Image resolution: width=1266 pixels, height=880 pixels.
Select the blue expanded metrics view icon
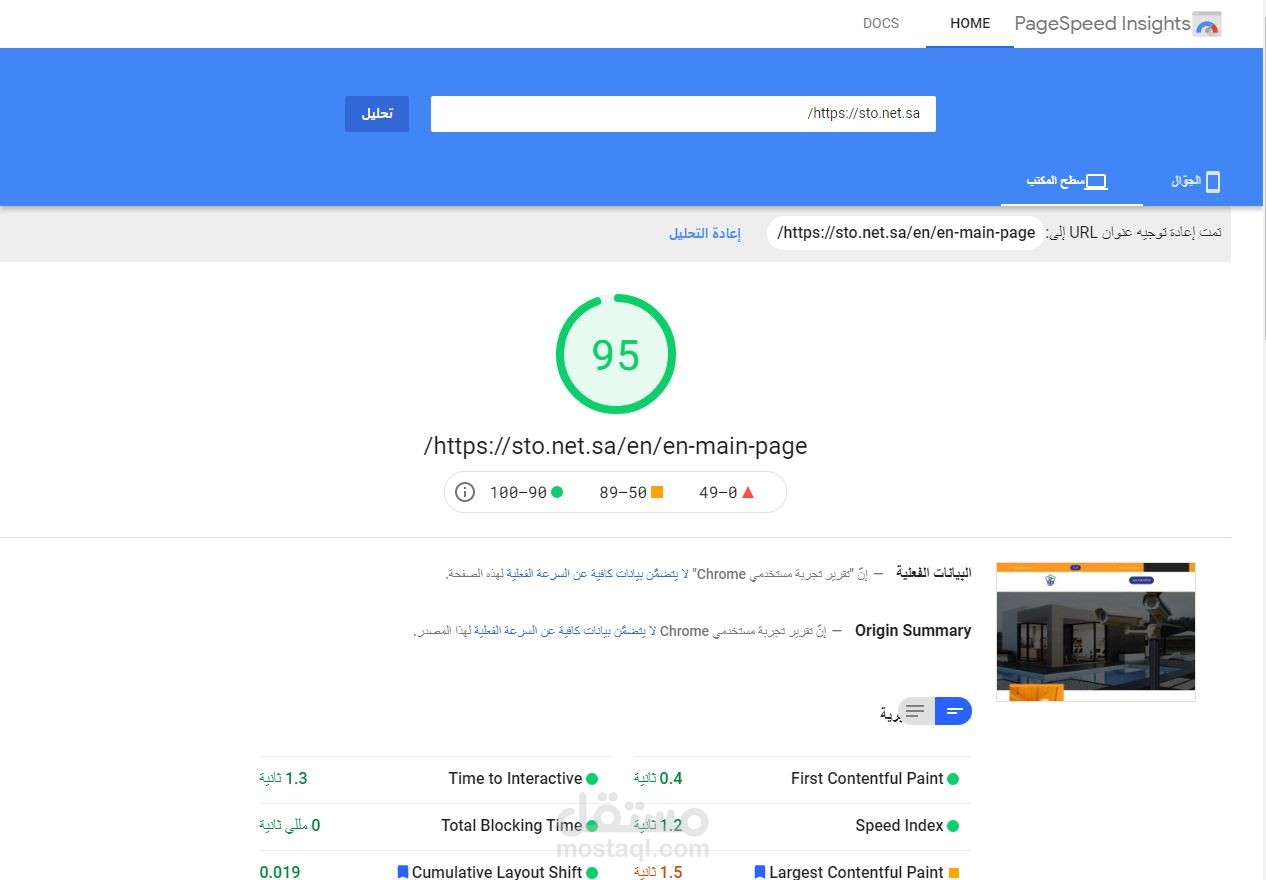point(953,711)
